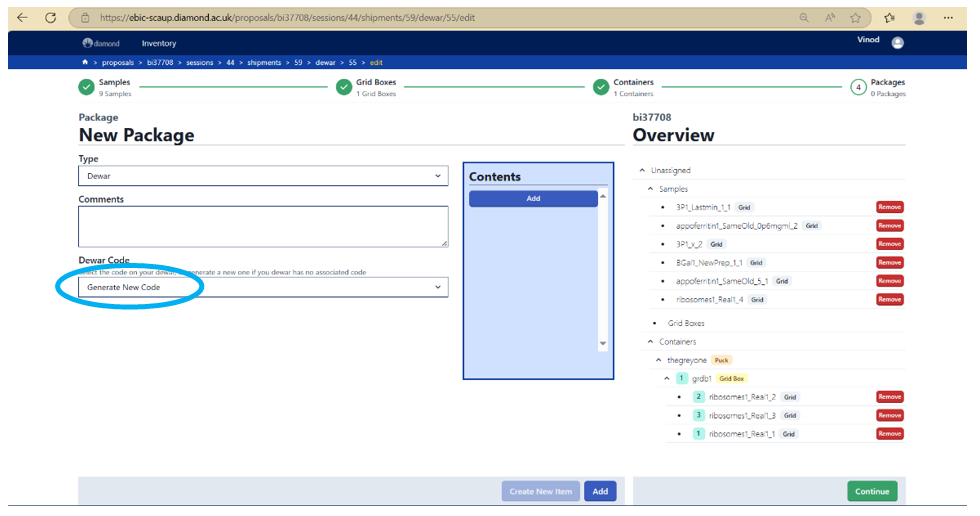Click the Grid Boxes step label
This screenshot has width=980, height=516.
pos(376,82)
